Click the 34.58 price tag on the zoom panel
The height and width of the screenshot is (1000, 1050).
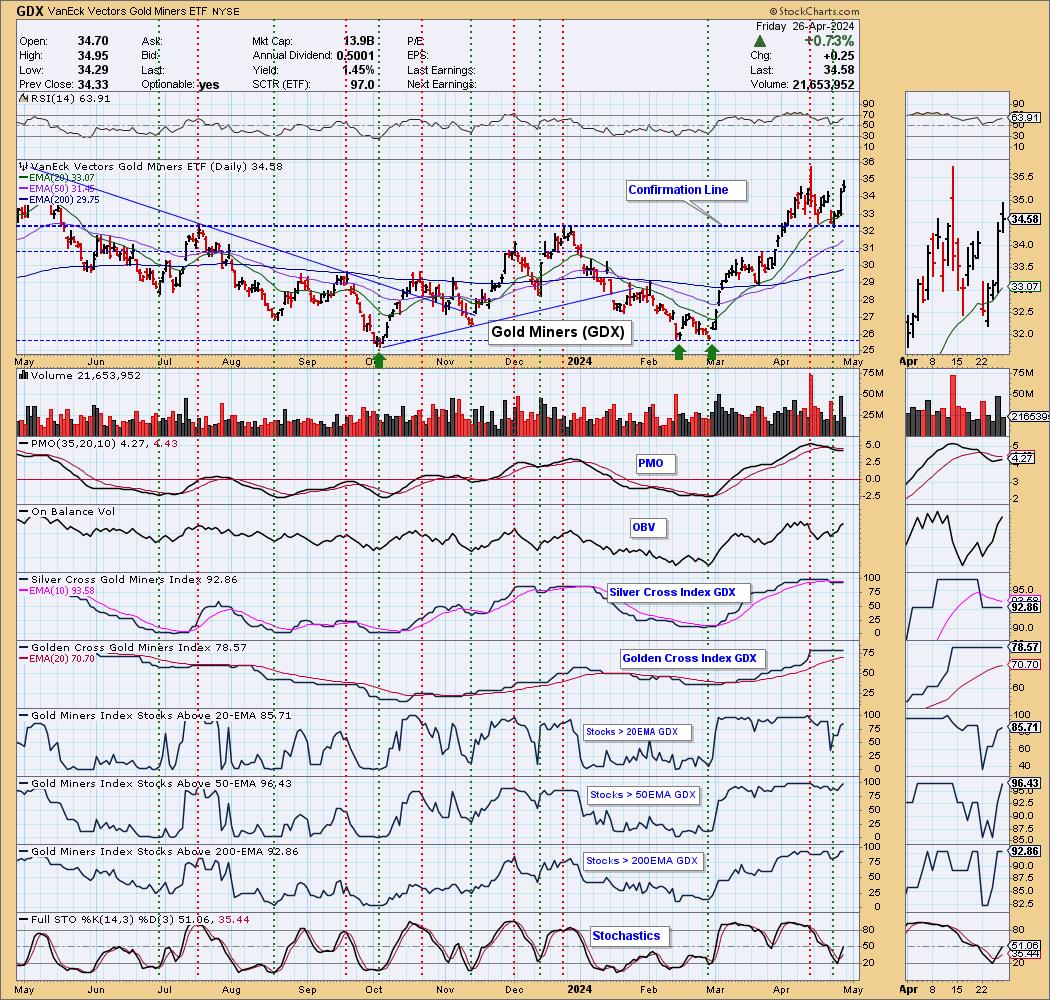pyautogui.click(x=1025, y=219)
